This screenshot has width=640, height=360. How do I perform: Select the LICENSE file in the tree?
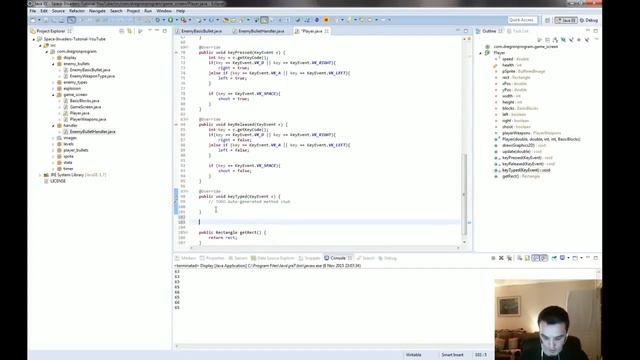(58, 181)
